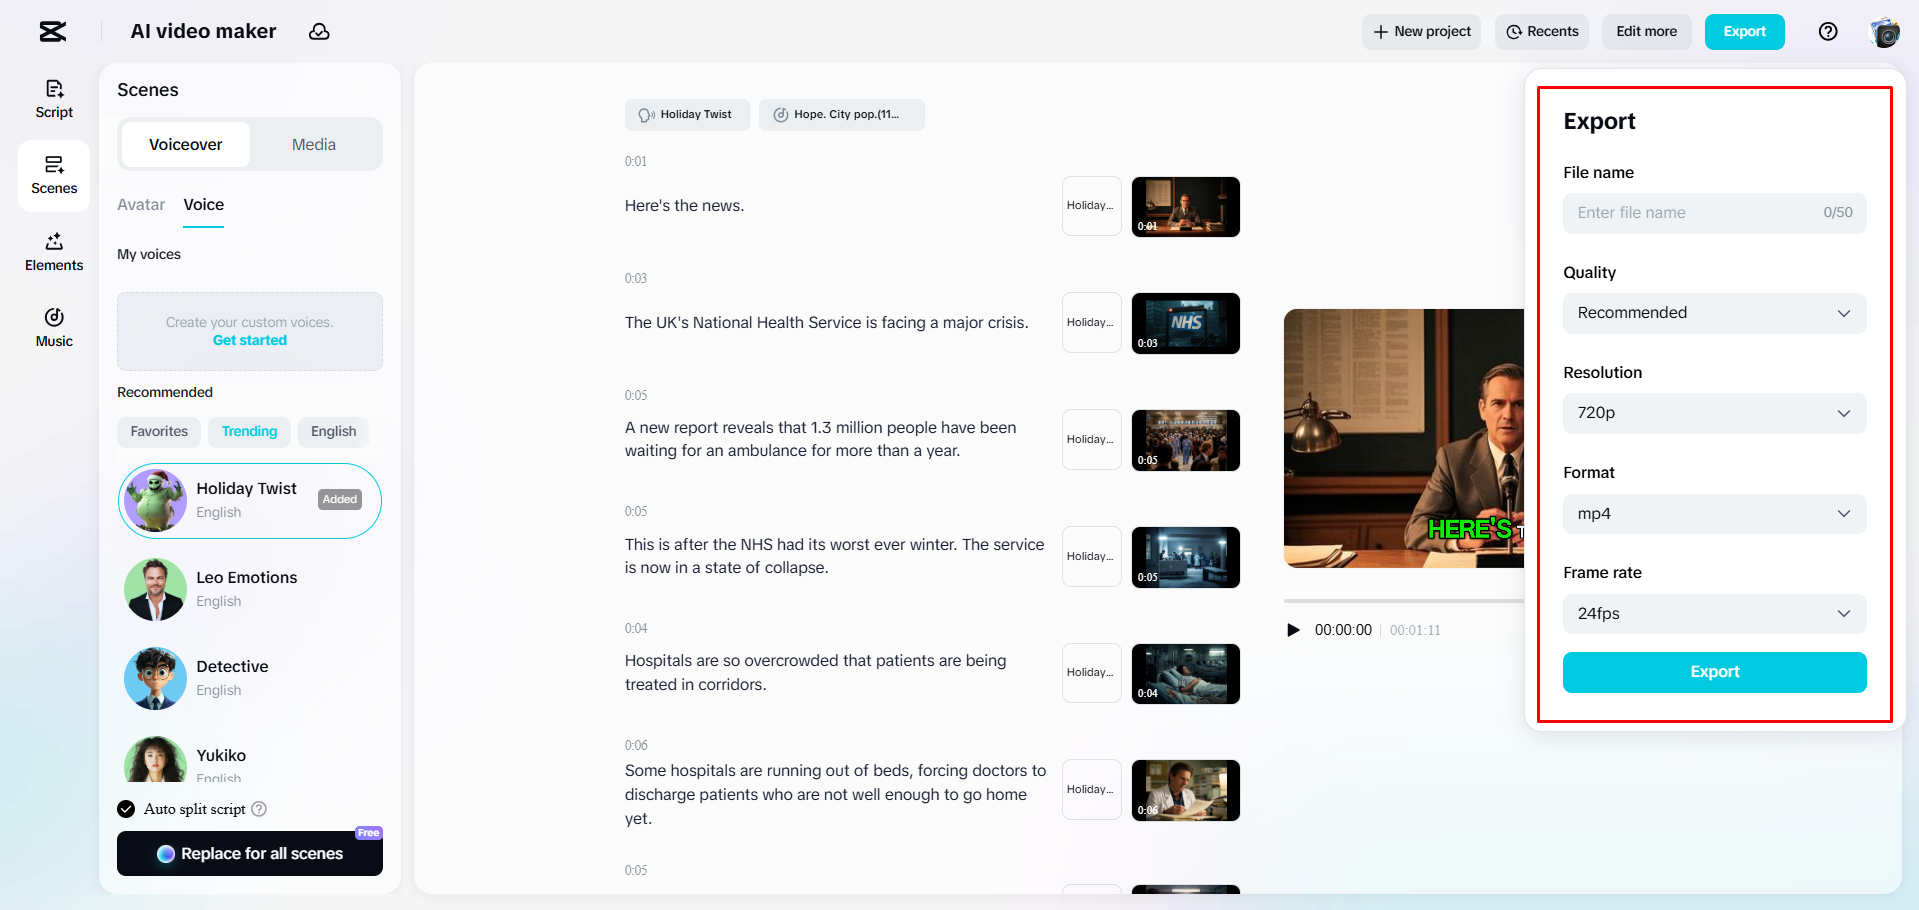Screen dimensions: 1919x910
Task: Open the running out of beds scene thumbnail
Action: [x=1185, y=790]
